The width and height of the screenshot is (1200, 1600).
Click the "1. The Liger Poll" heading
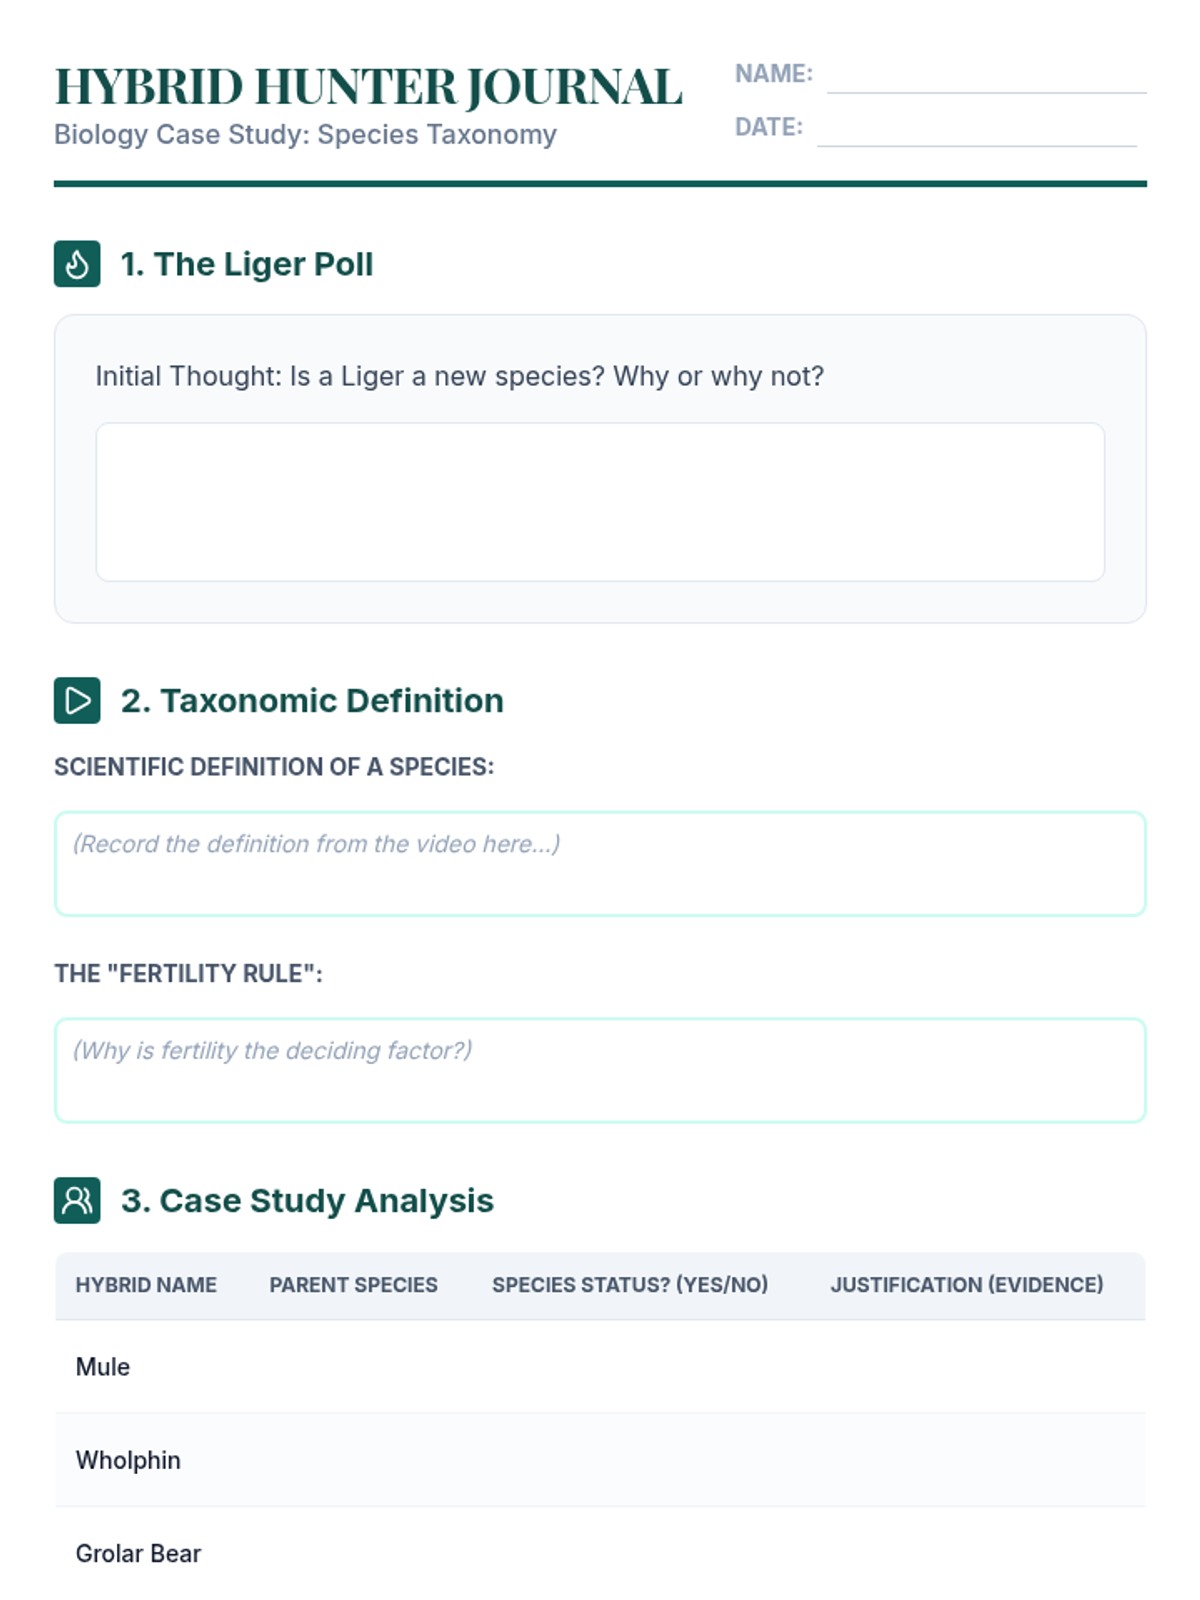[246, 264]
